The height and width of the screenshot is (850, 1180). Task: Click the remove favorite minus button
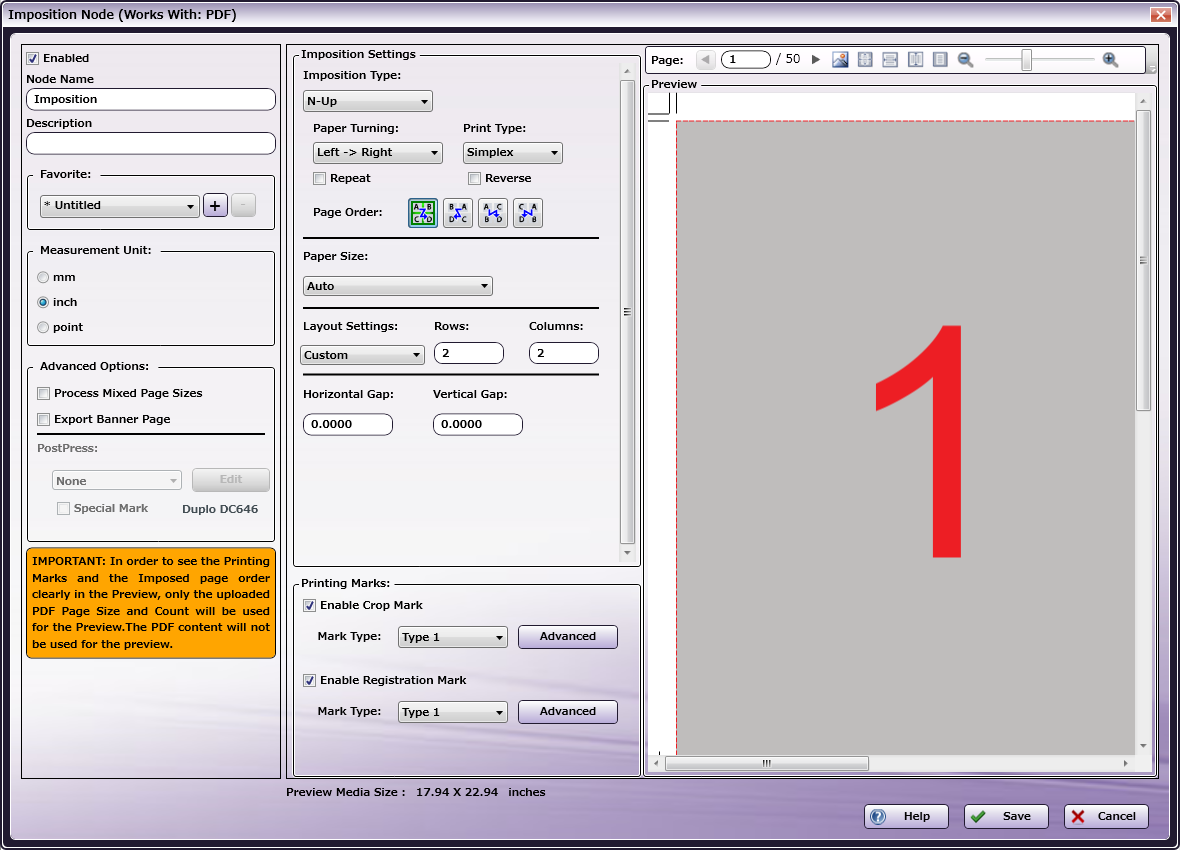pos(243,205)
